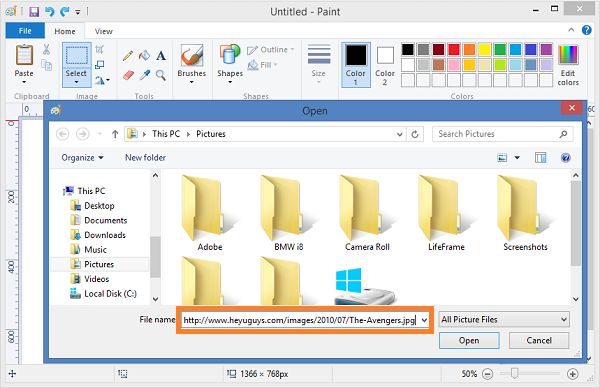Screen dimensions: 600x388
Task: Click the Search Pictures box
Action: pos(503,134)
